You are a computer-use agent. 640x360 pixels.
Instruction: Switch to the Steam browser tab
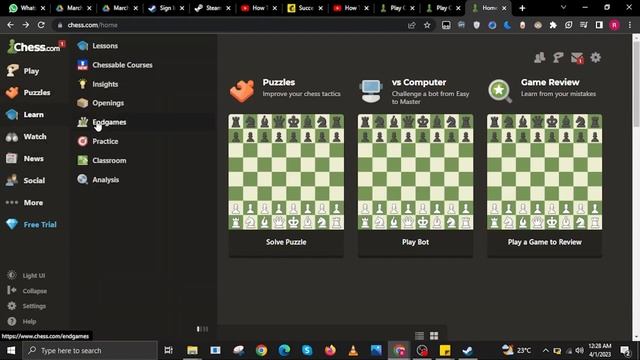213,8
